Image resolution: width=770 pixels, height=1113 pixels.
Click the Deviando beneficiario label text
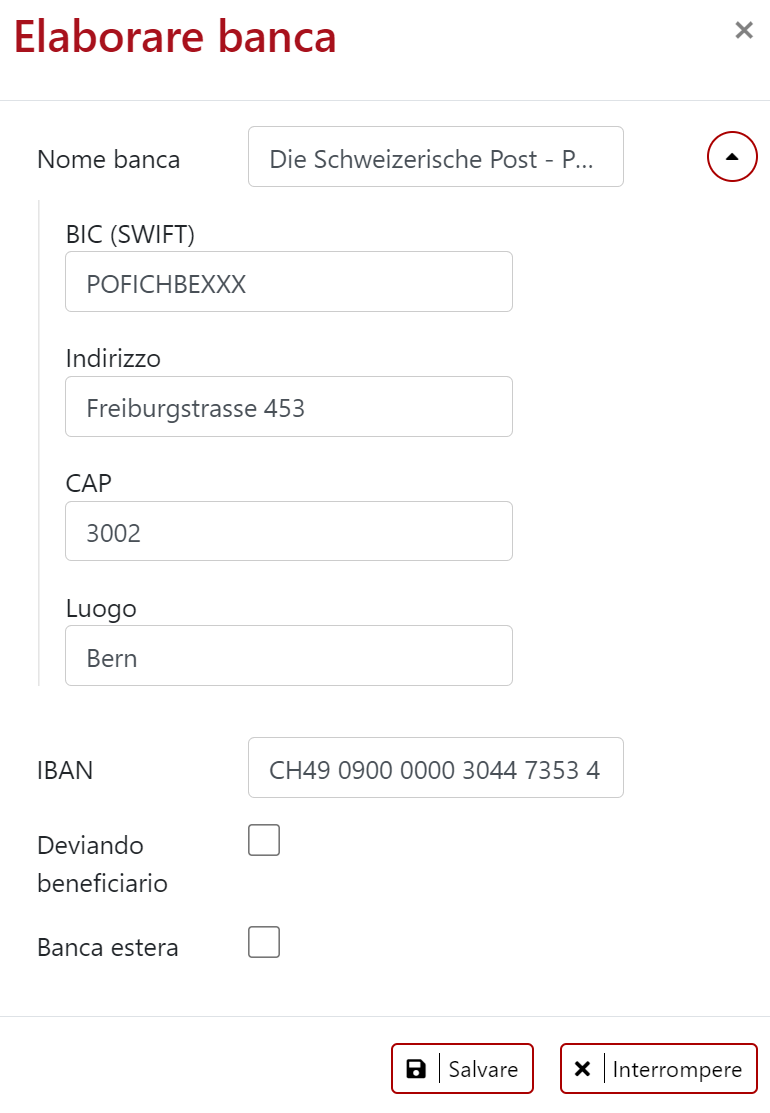pos(103,863)
